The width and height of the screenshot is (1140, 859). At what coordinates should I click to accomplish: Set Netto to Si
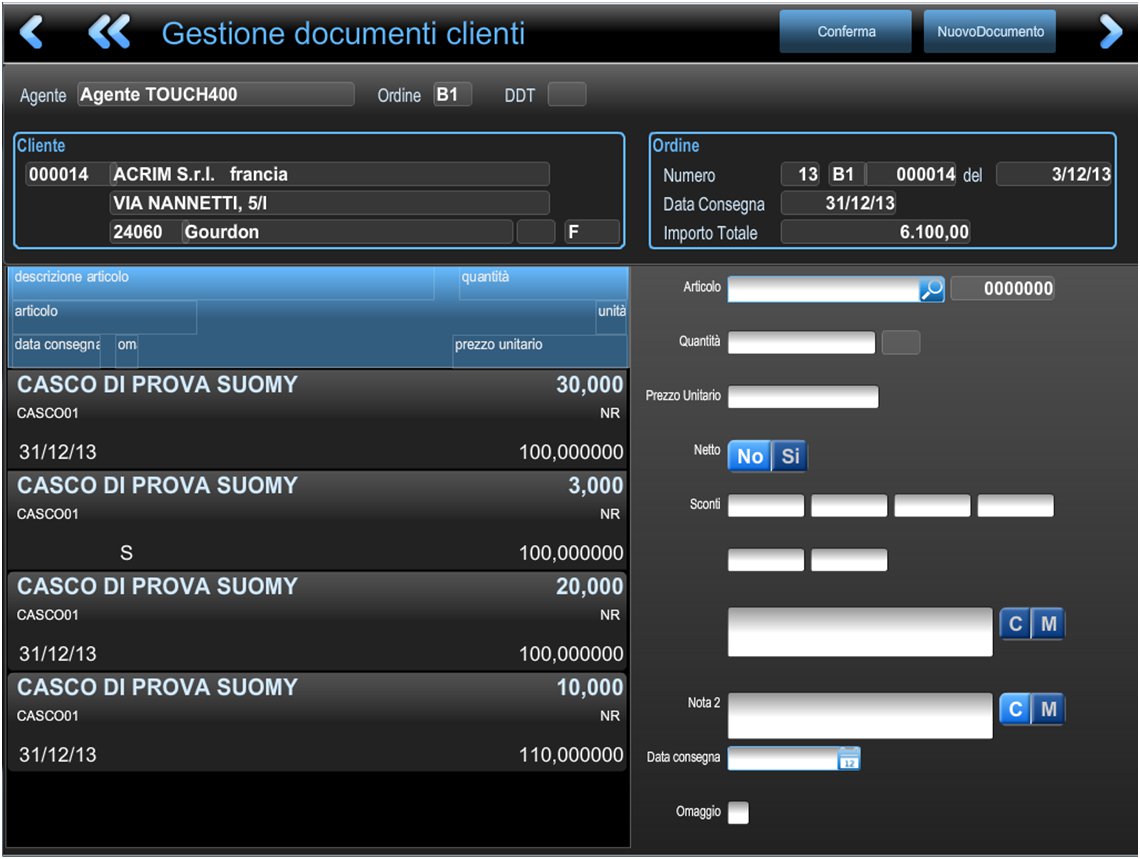pyautogui.click(x=790, y=456)
